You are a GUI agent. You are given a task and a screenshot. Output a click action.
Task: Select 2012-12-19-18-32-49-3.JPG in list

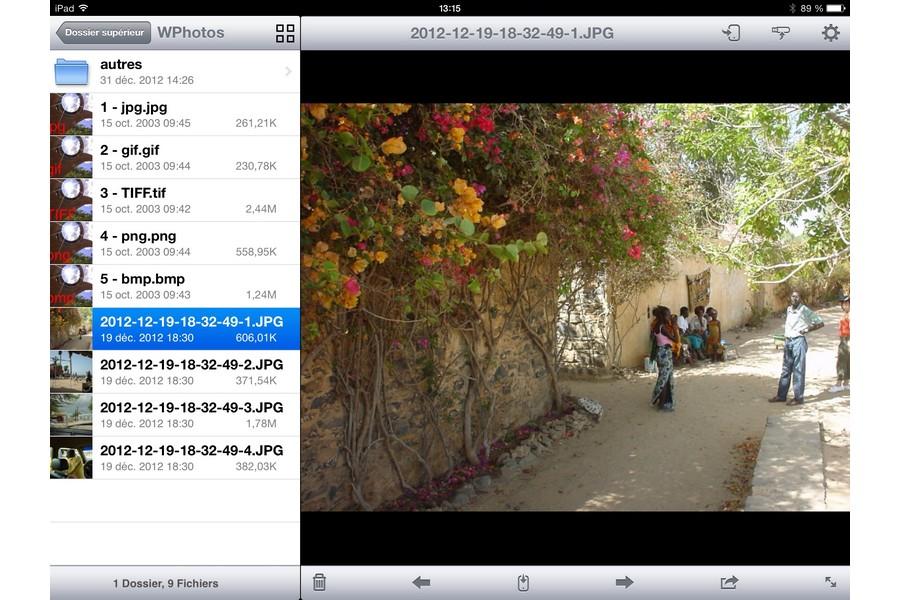pos(175,415)
